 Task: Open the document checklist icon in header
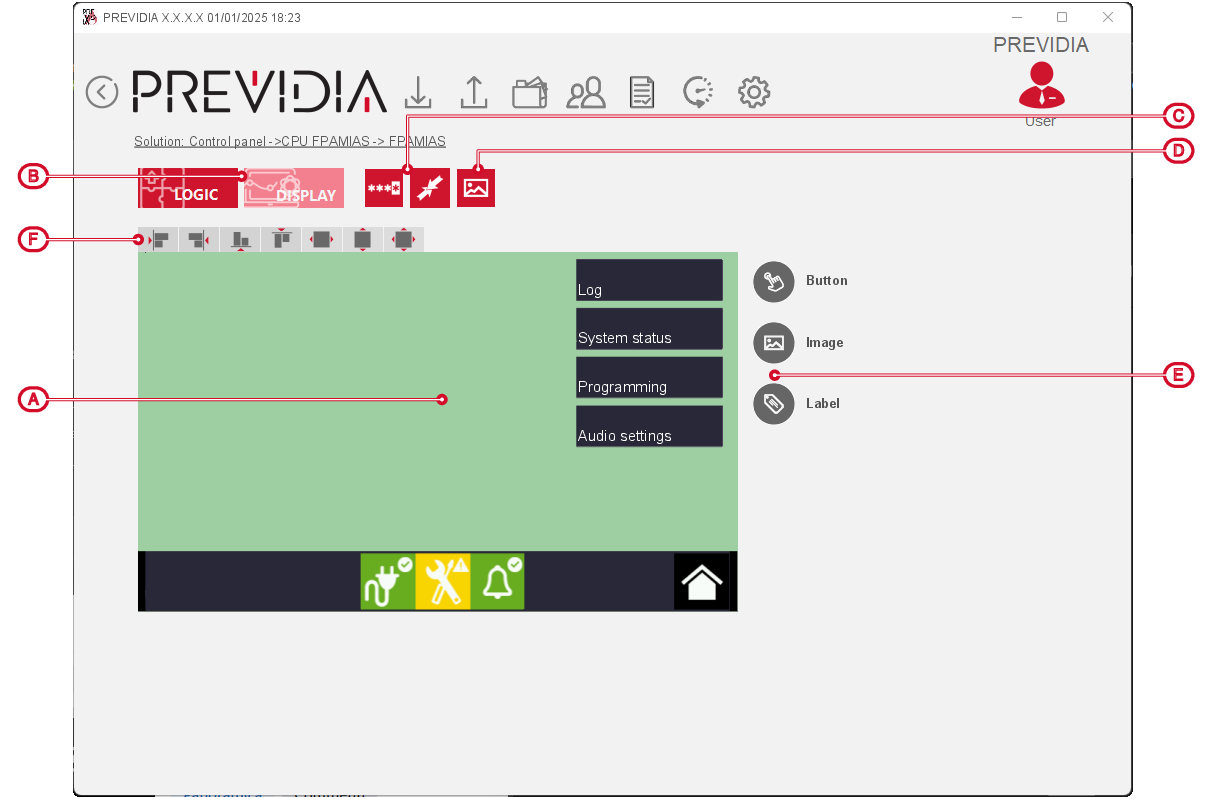tap(641, 93)
